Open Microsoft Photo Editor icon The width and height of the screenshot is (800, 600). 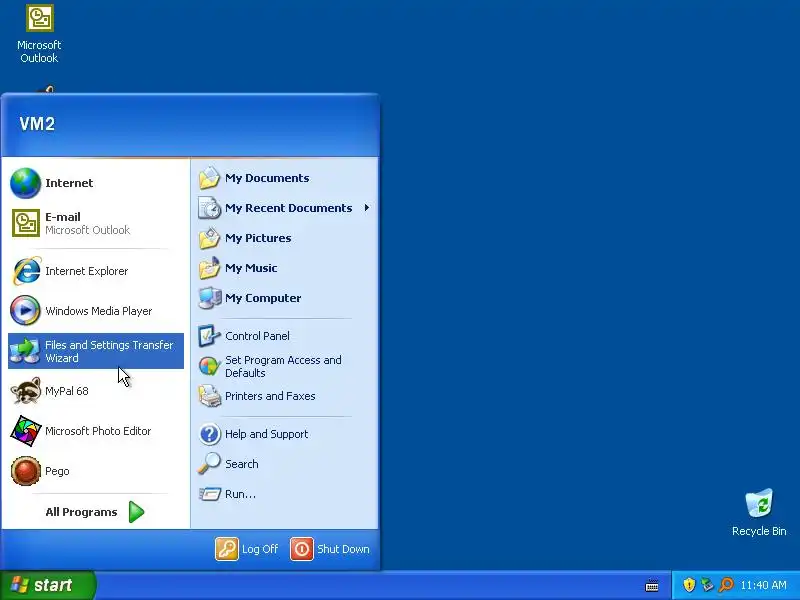click(x=26, y=431)
